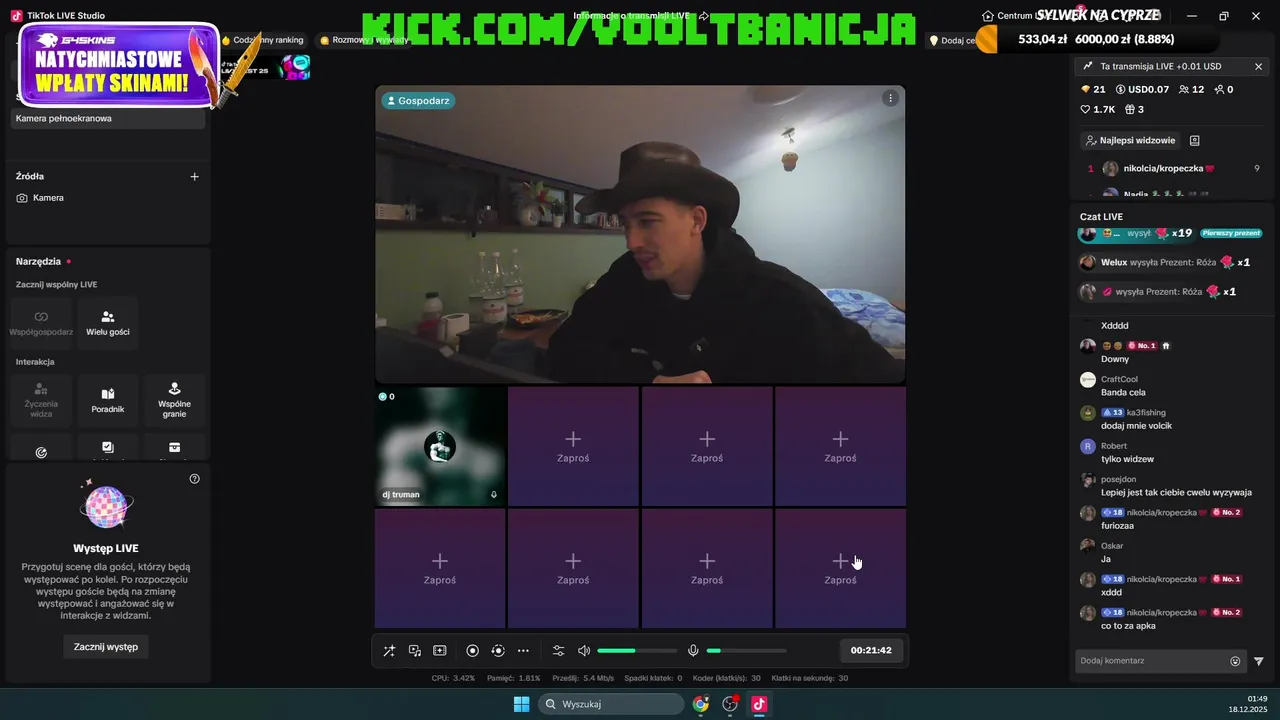Click the ranking list icon beside Najlepsi widzowie
1280x720 pixels.
pyautogui.click(x=1195, y=141)
